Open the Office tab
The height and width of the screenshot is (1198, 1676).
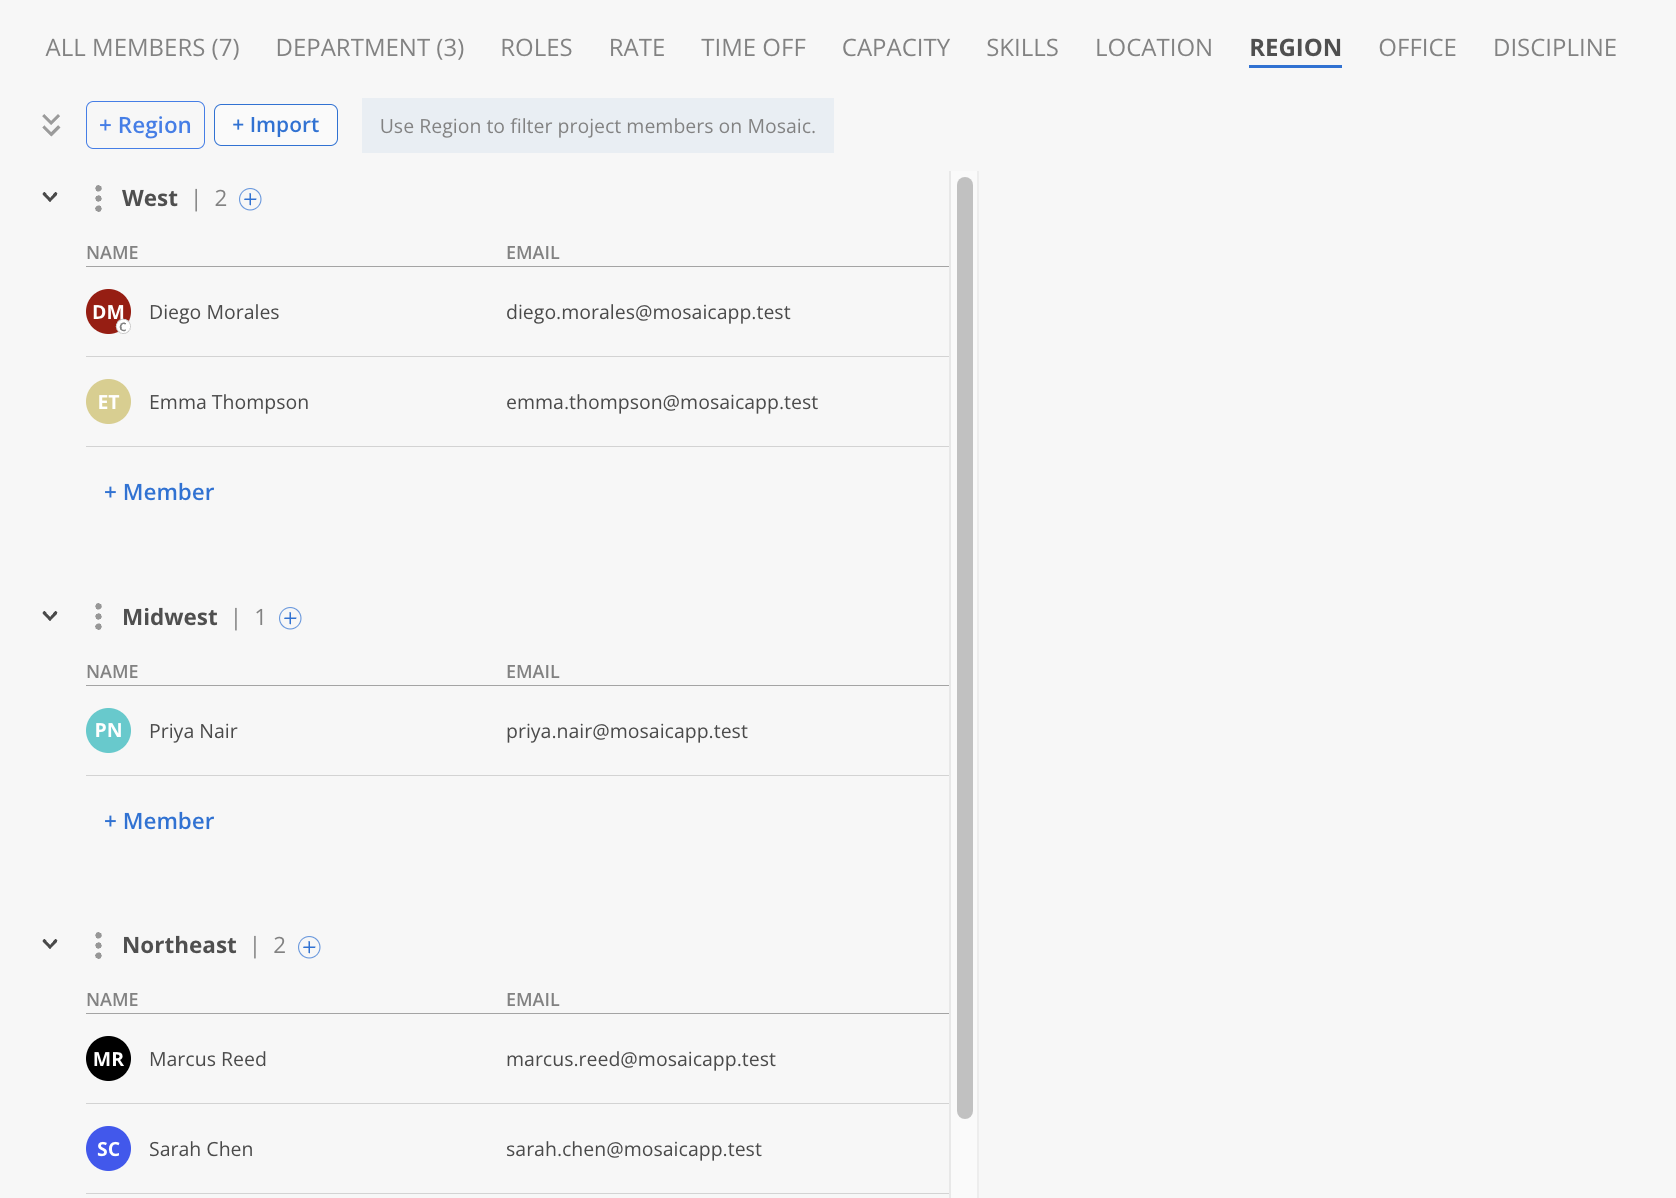click(x=1417, y=48)
